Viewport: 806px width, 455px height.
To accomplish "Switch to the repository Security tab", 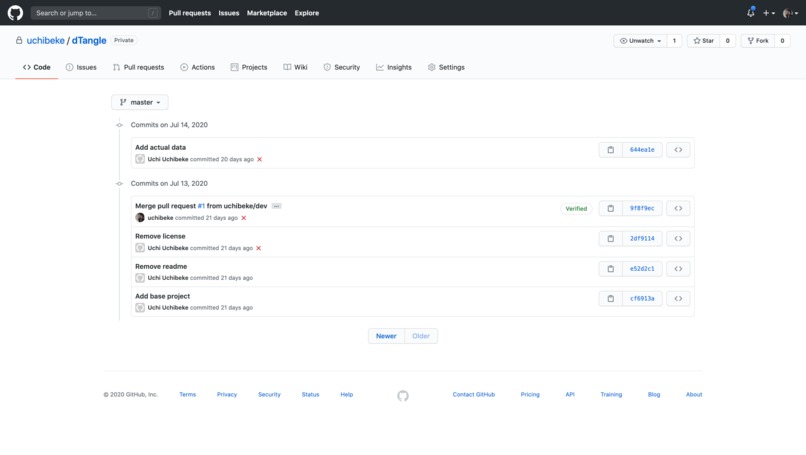I will click(x=342, y=67).
